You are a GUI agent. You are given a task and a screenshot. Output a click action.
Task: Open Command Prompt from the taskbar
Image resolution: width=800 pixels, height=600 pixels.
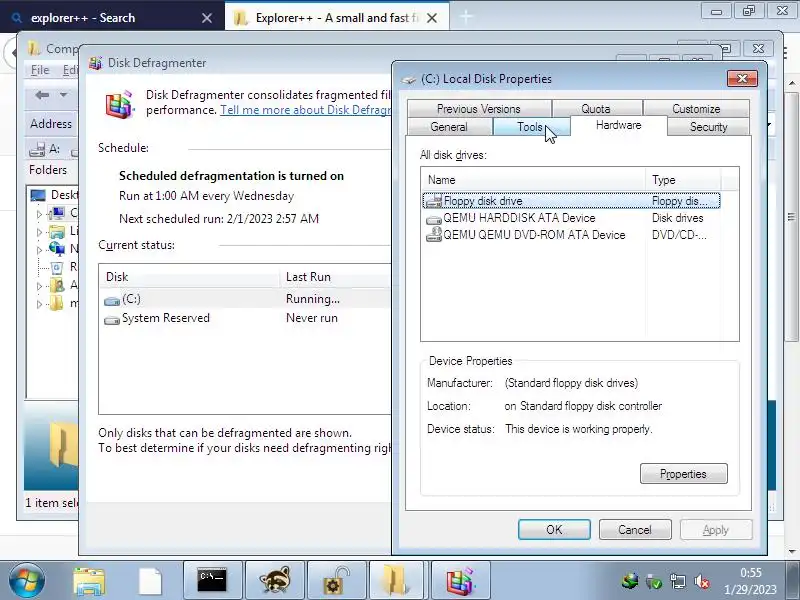click(x=212, y=581)
